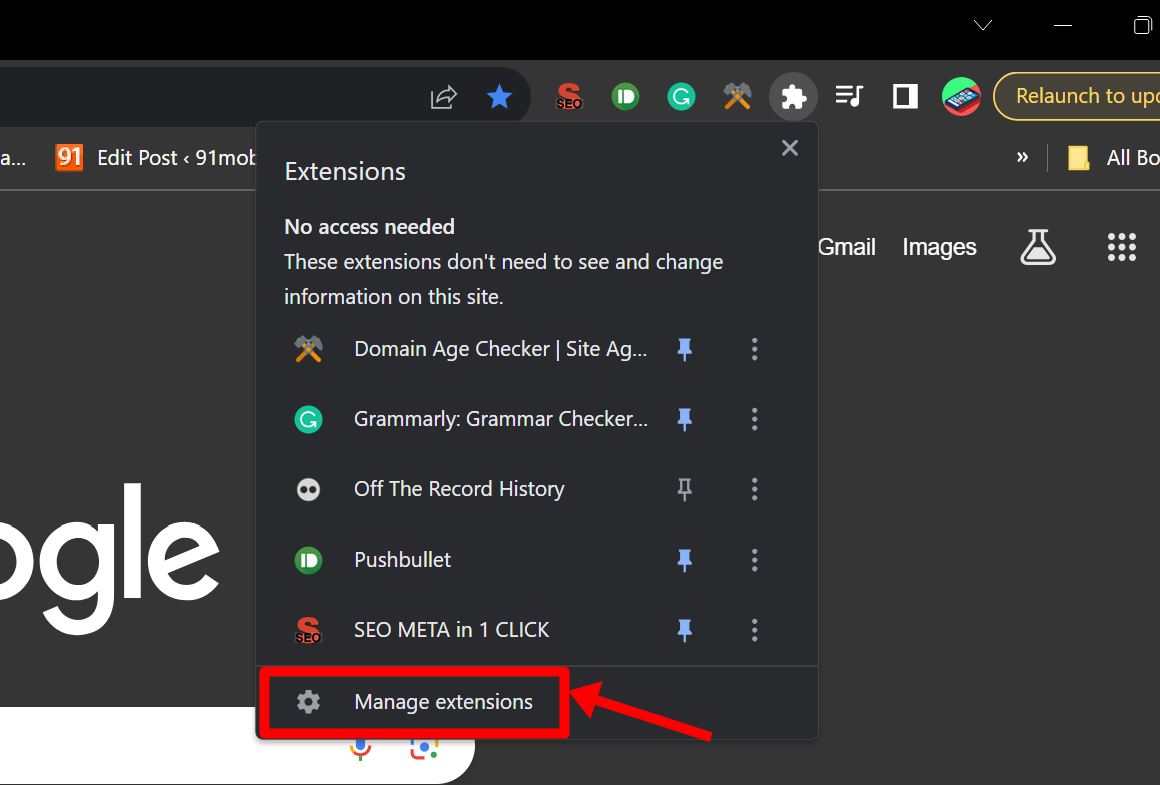Open Search Labs flask icon
This screenshot has height=785, width=1160.
tap(1038, 247)
